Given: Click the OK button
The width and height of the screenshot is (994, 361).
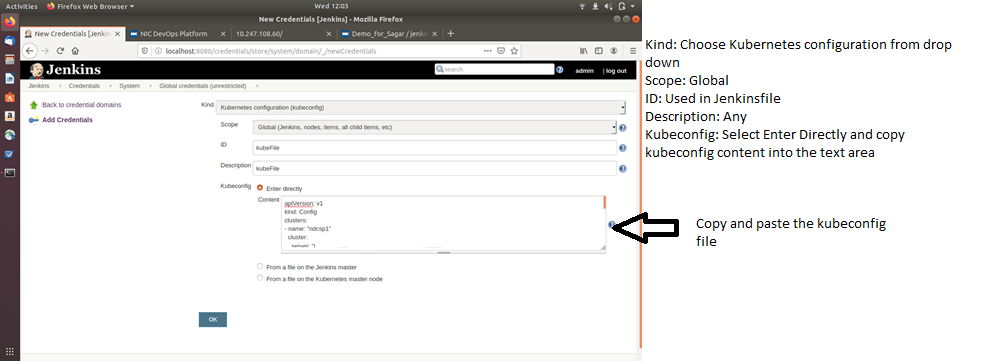Looking at the screenshot, I should point(212,319).
